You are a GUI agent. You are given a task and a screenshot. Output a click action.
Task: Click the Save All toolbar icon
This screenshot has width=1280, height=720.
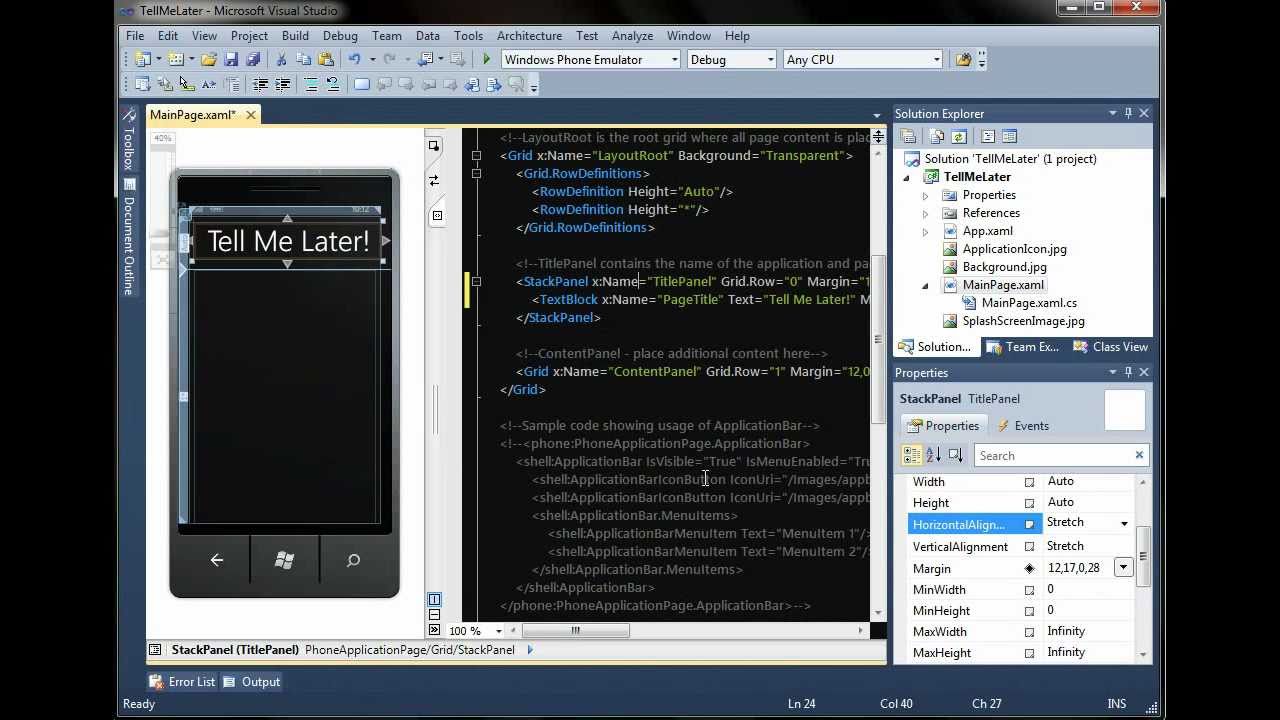pyautogui.click(x=253, y=60)
